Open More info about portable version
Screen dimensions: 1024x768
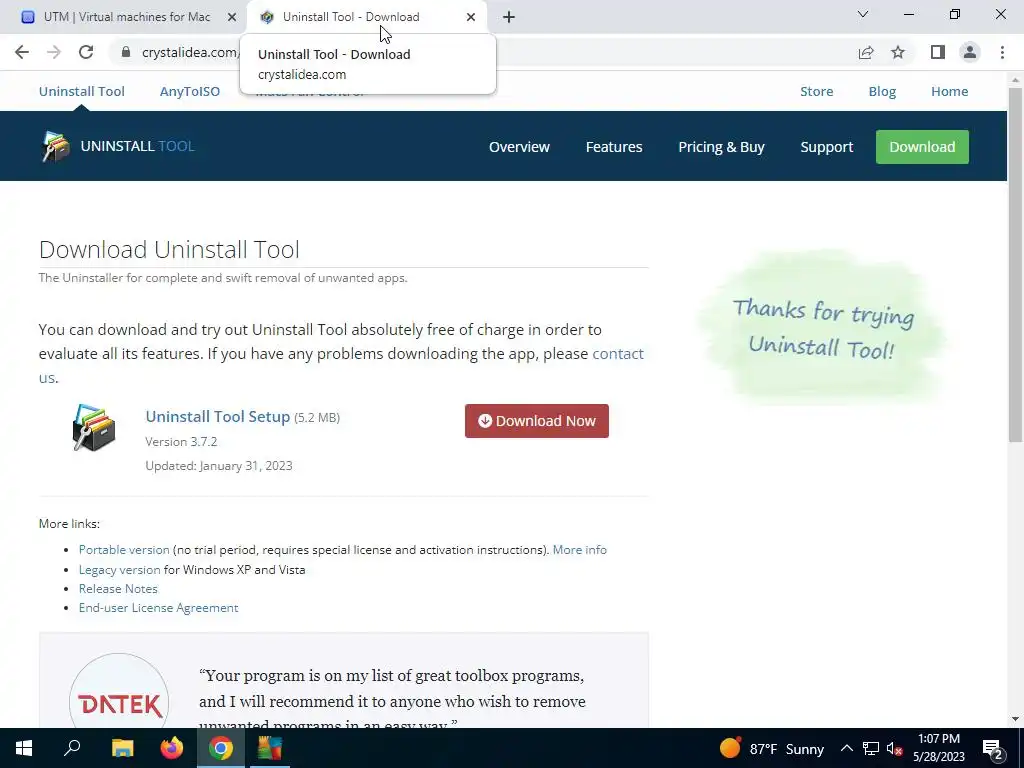[x=579, y=550]
